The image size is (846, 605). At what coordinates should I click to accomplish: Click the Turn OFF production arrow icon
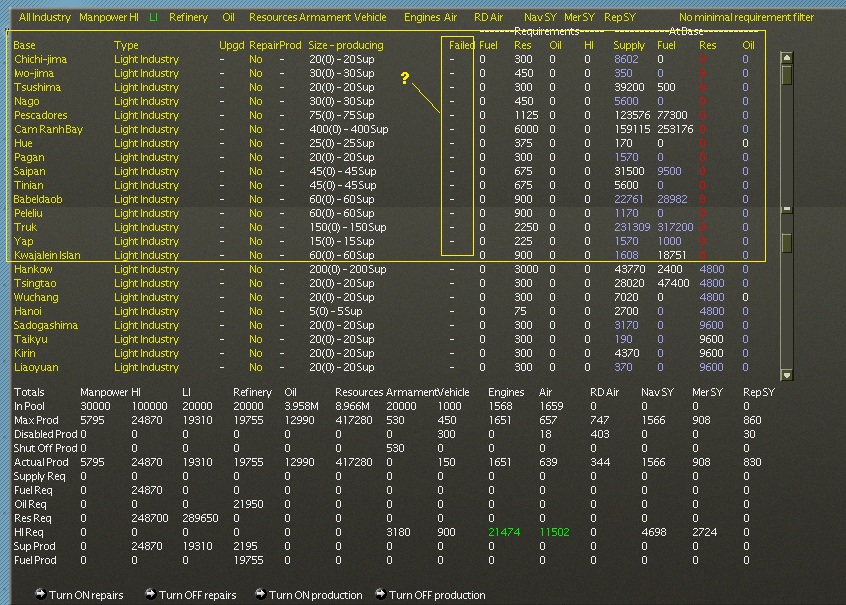(x=380, y=594)
